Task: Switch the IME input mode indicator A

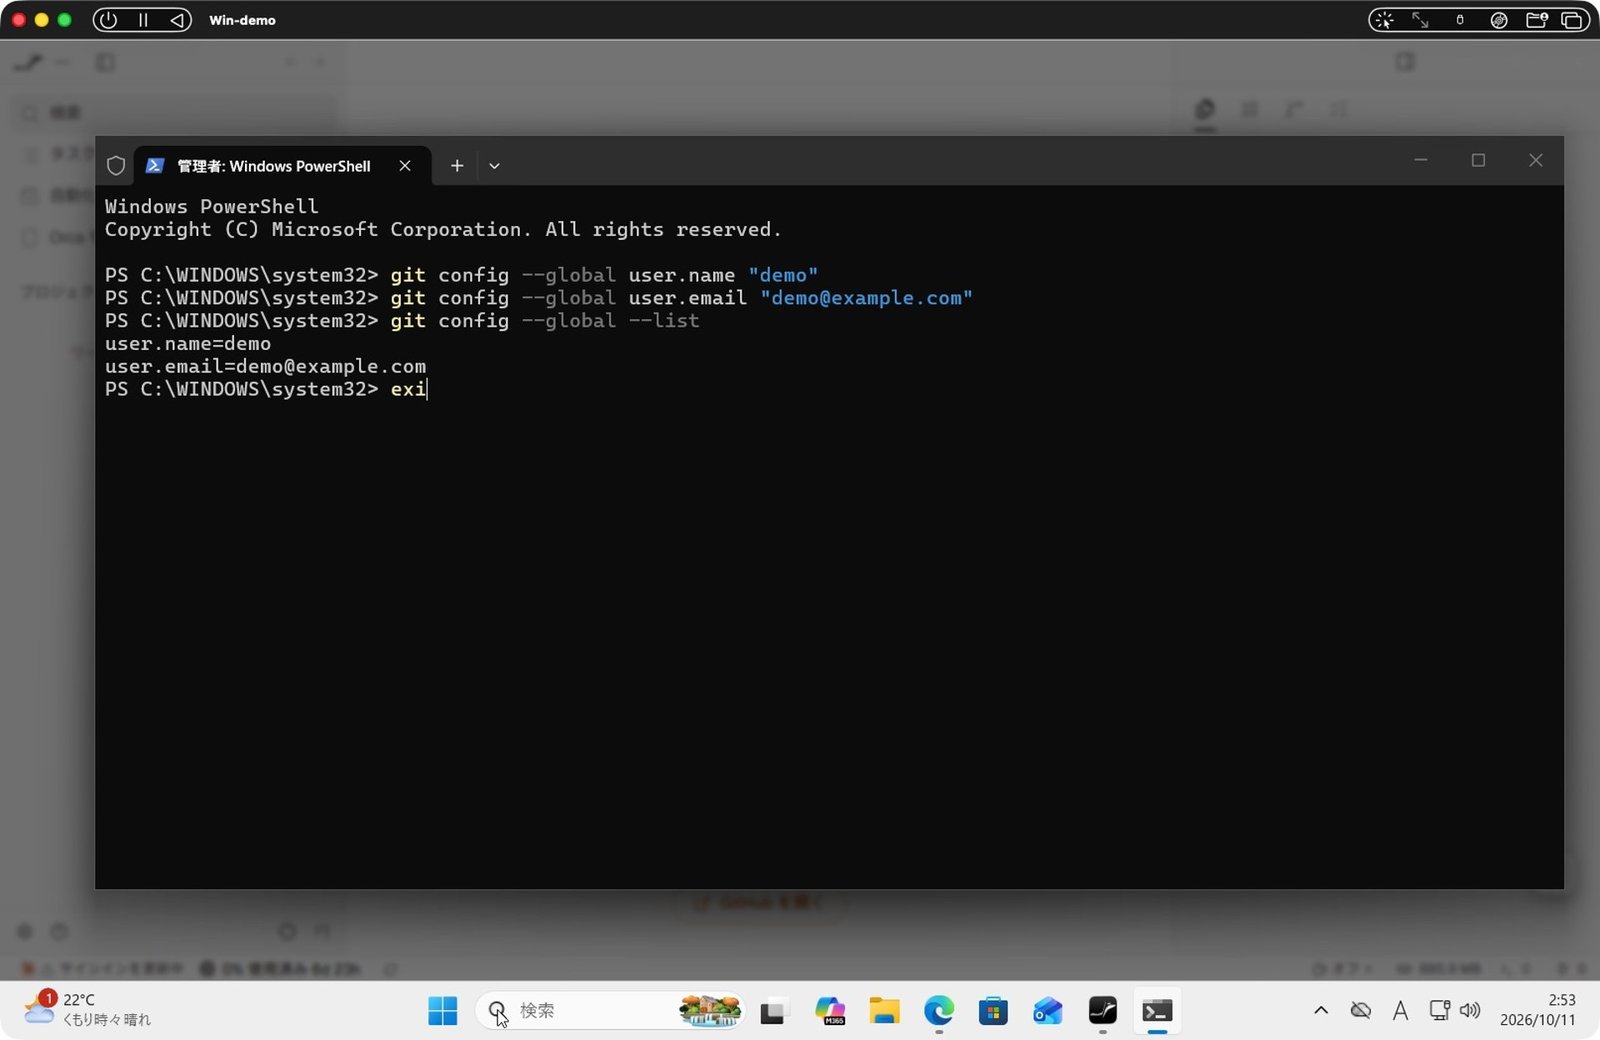Action: 1400,1011
